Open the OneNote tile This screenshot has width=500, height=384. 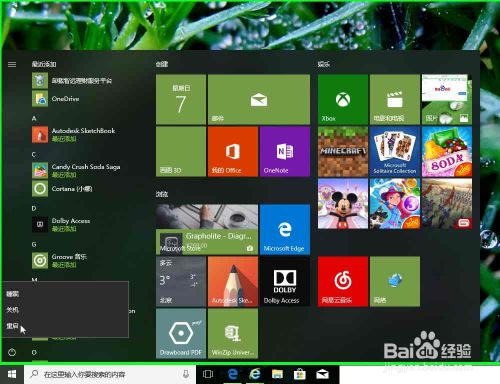tap(285, 151)
